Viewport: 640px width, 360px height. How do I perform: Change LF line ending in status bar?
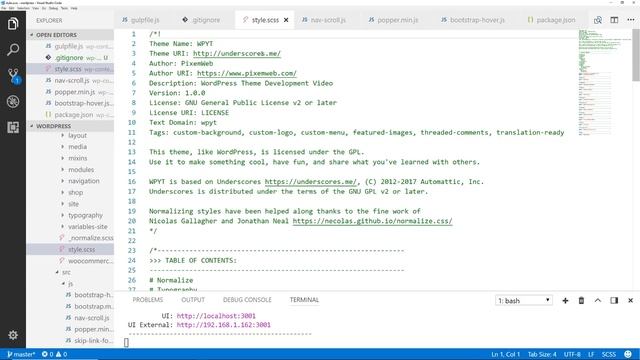click(x=591, y=354)
